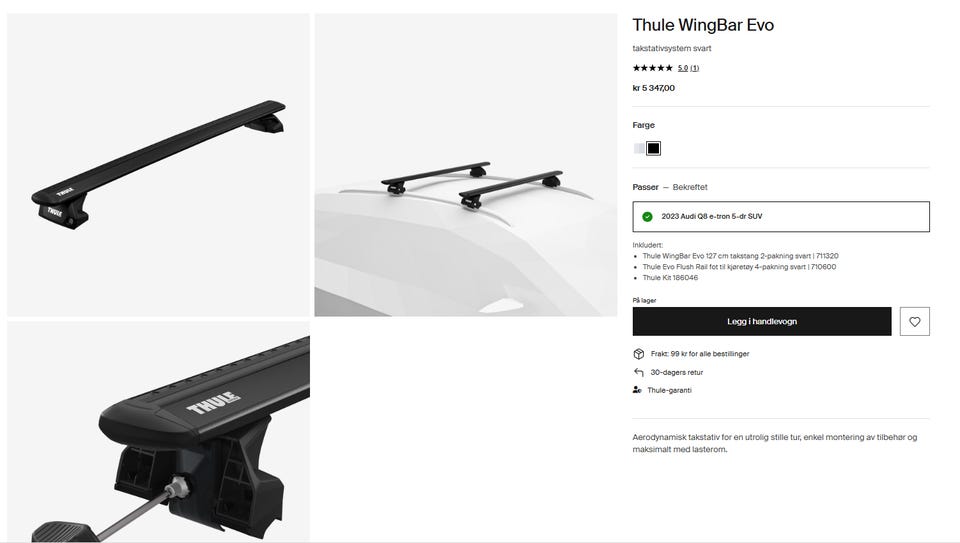Open the close-up foot mount image
960x543 pixels.
click(159, 432)
